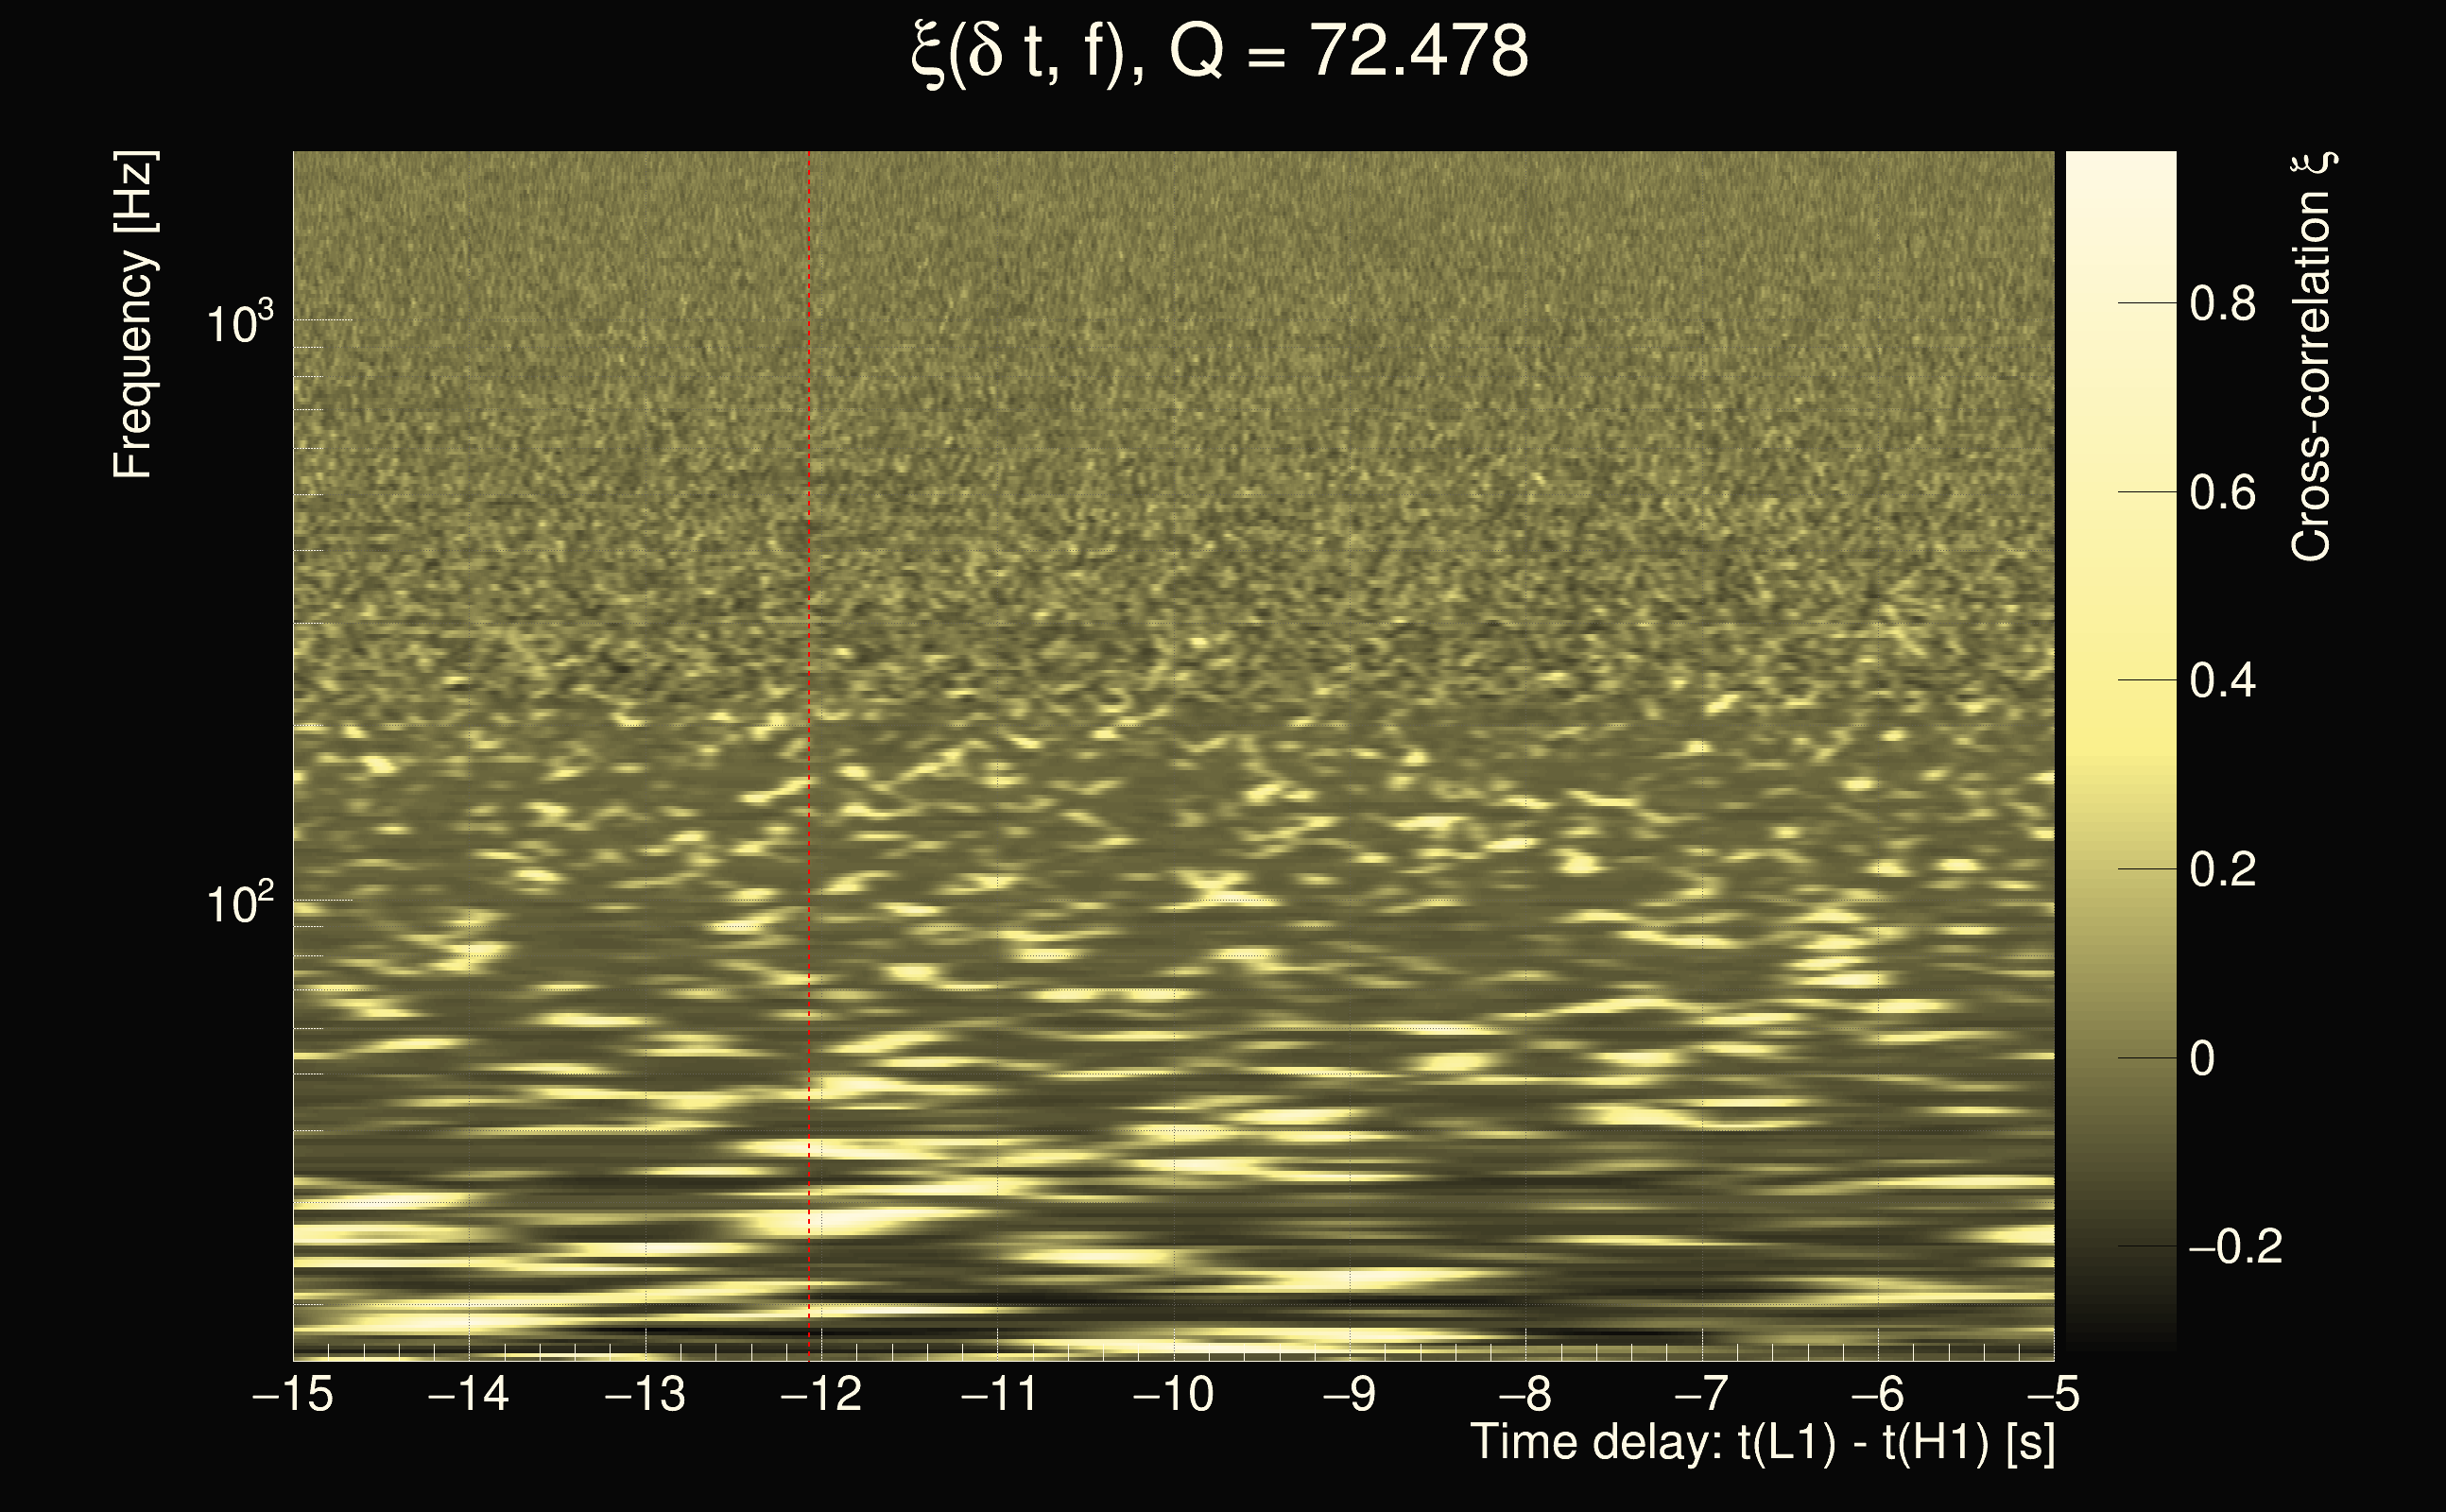
Task: Click the 0 tick label on the colorbar
Action: 2202,1058
